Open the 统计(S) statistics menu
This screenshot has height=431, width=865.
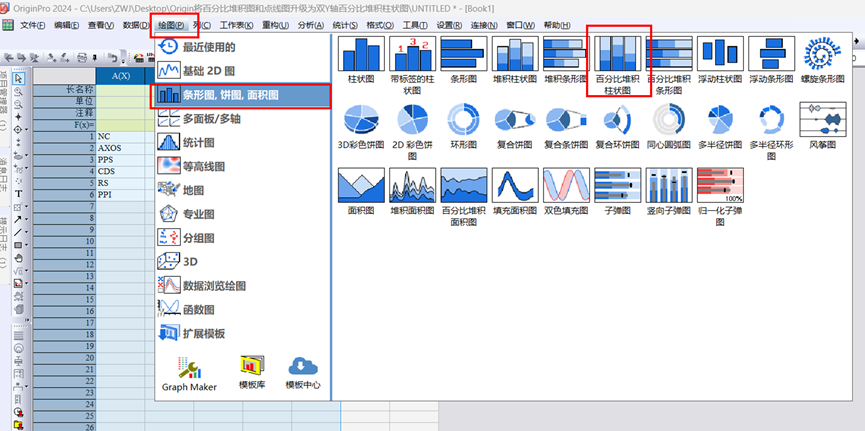(x=345, y=25)
